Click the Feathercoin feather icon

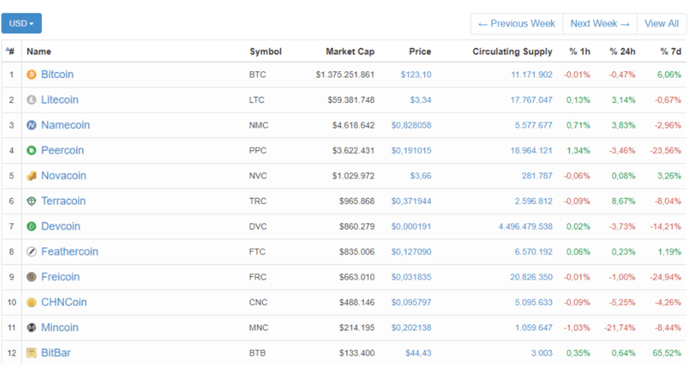31,252
